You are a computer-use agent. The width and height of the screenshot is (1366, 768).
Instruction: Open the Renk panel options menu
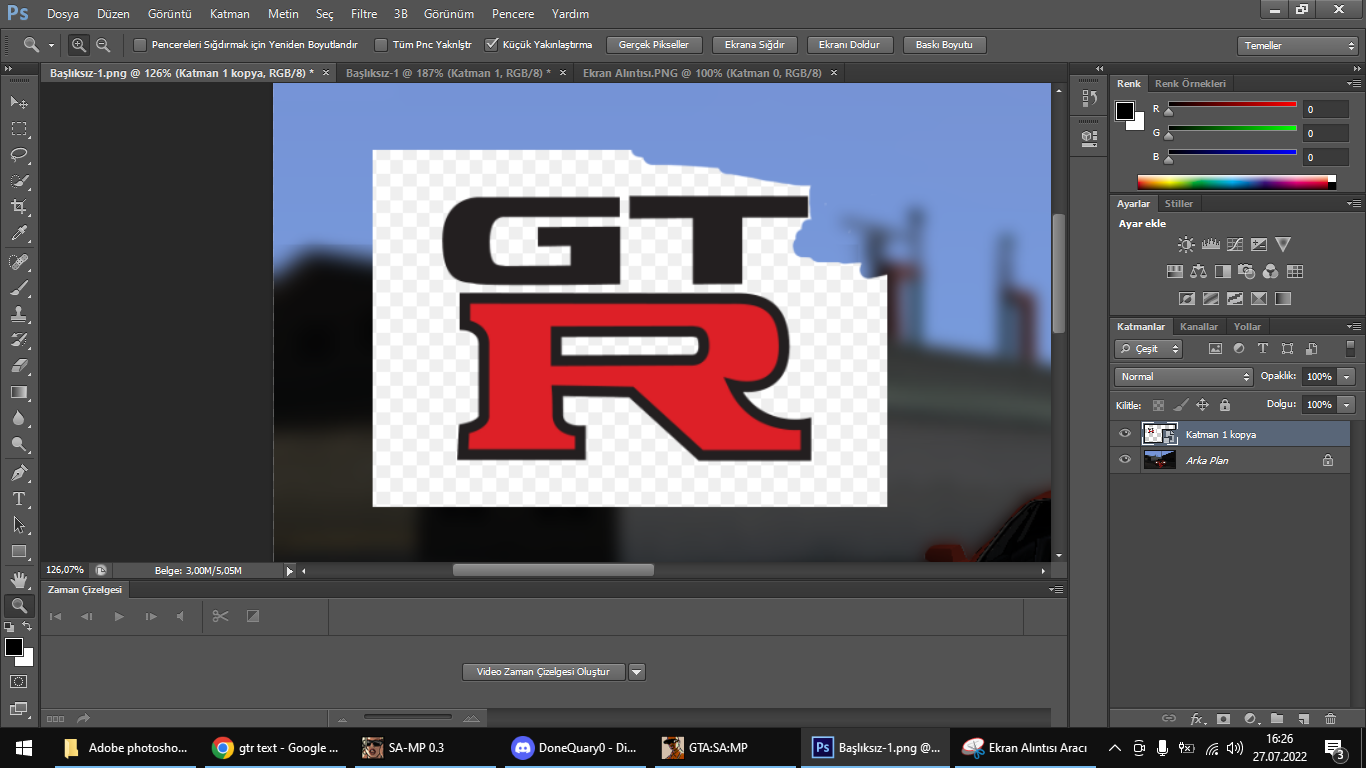[x=1354, y=84]
